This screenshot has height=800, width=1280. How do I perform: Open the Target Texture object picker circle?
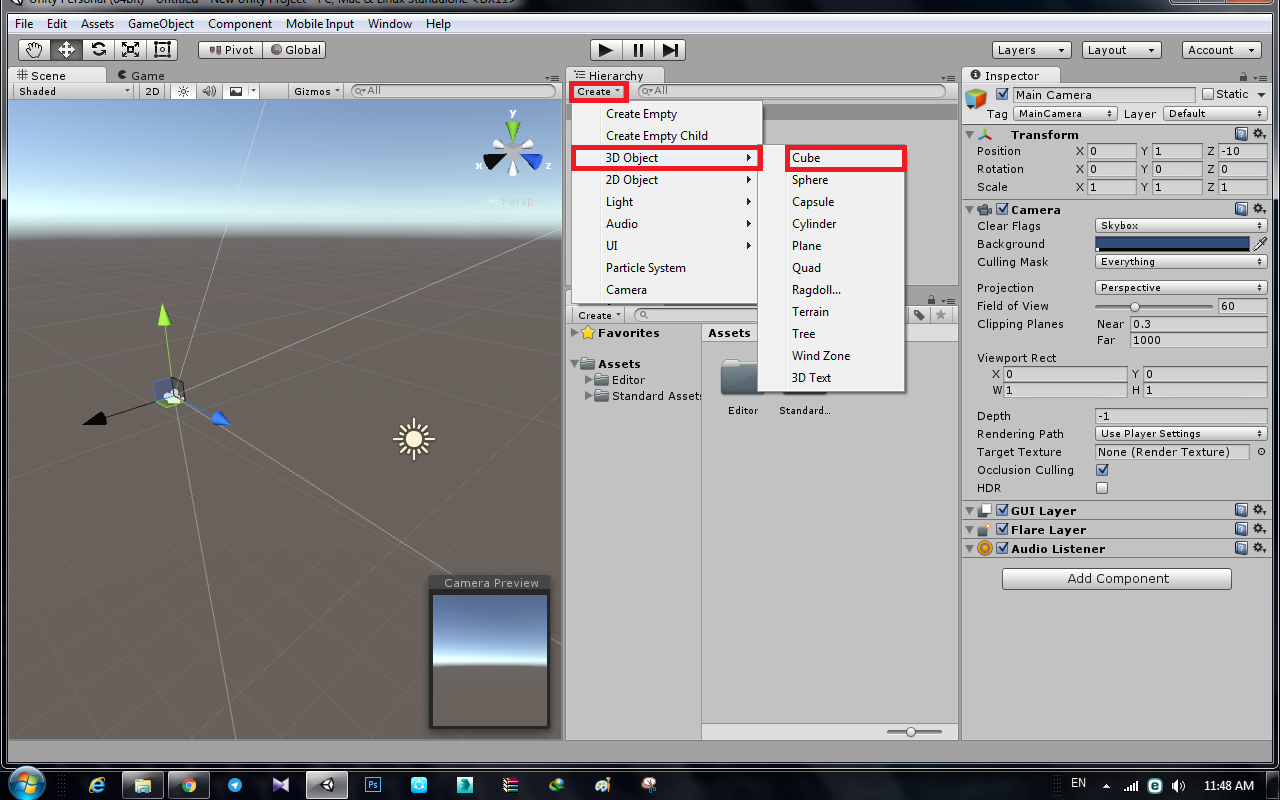pos(1261,452)
